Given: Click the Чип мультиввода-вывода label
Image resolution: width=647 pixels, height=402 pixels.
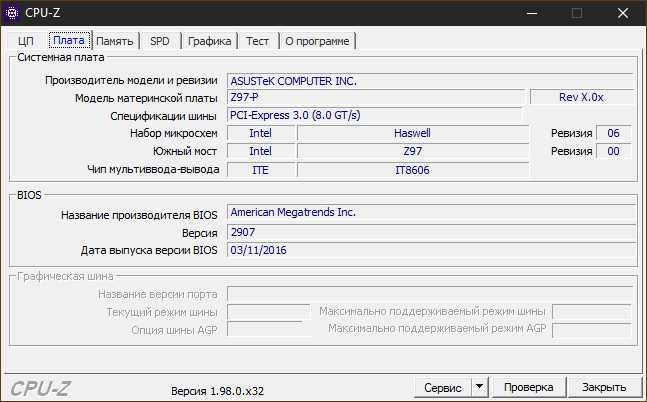Looking at the screenshot, I should pos(153,169).
